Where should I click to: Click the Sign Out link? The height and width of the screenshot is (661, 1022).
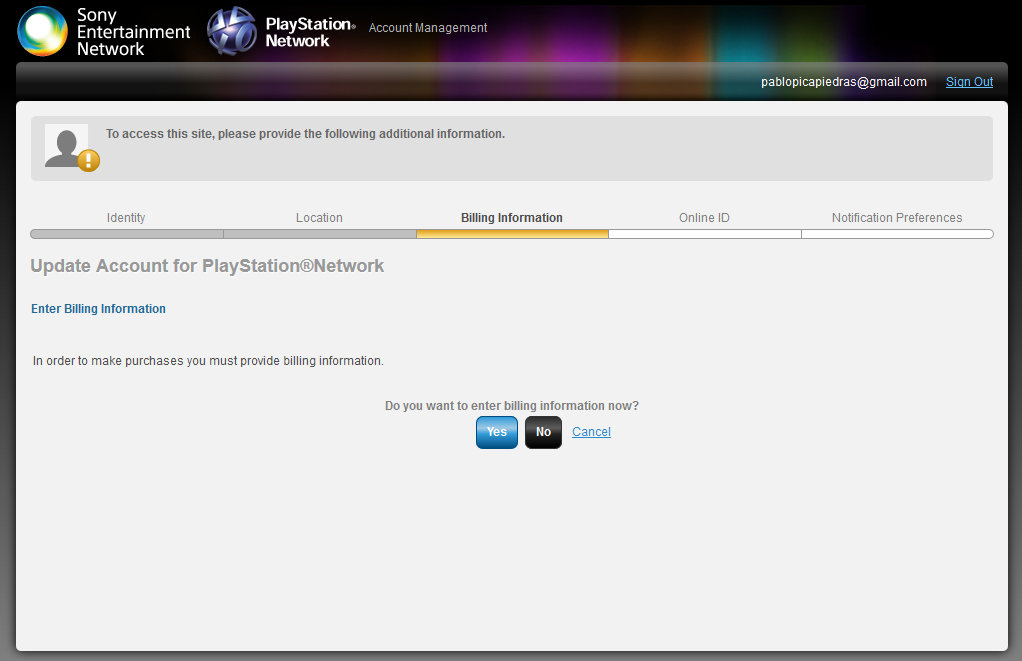(x=968, y=82)
